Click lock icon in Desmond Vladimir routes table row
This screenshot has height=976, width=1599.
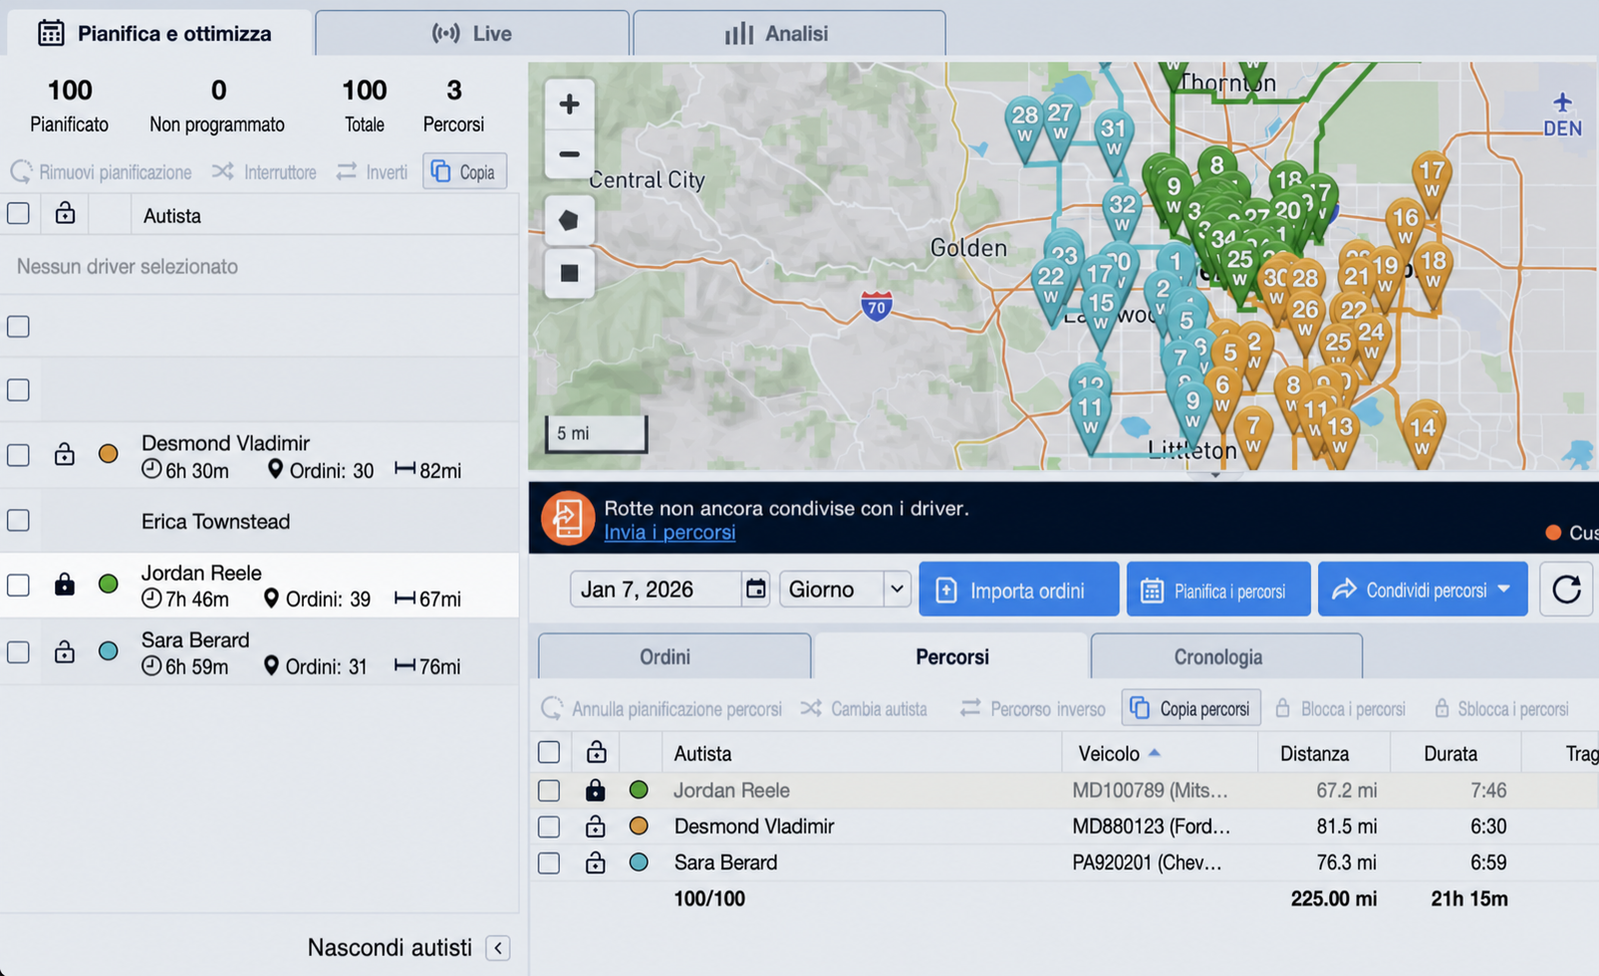(x=595, y=826)
